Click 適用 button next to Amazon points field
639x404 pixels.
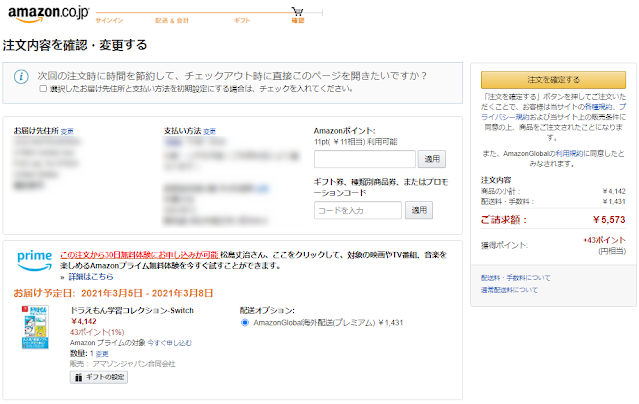coord(432,159)
